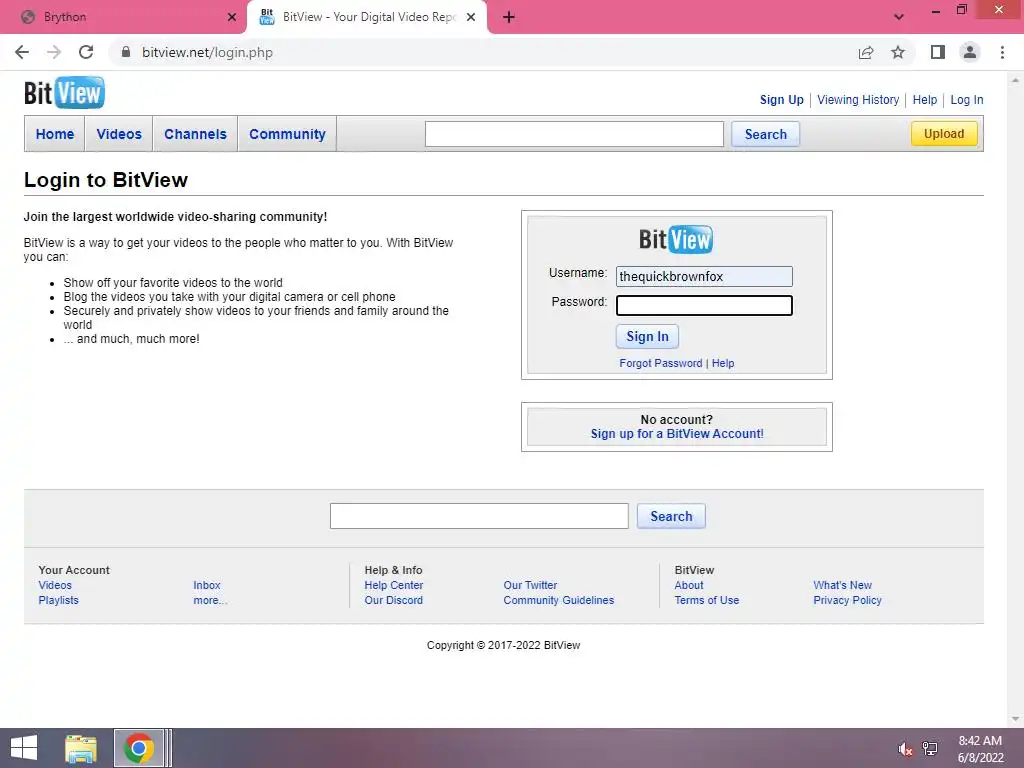Open the Chrome profile avatar
The image size is (1024, 768).
coord(970,52)
